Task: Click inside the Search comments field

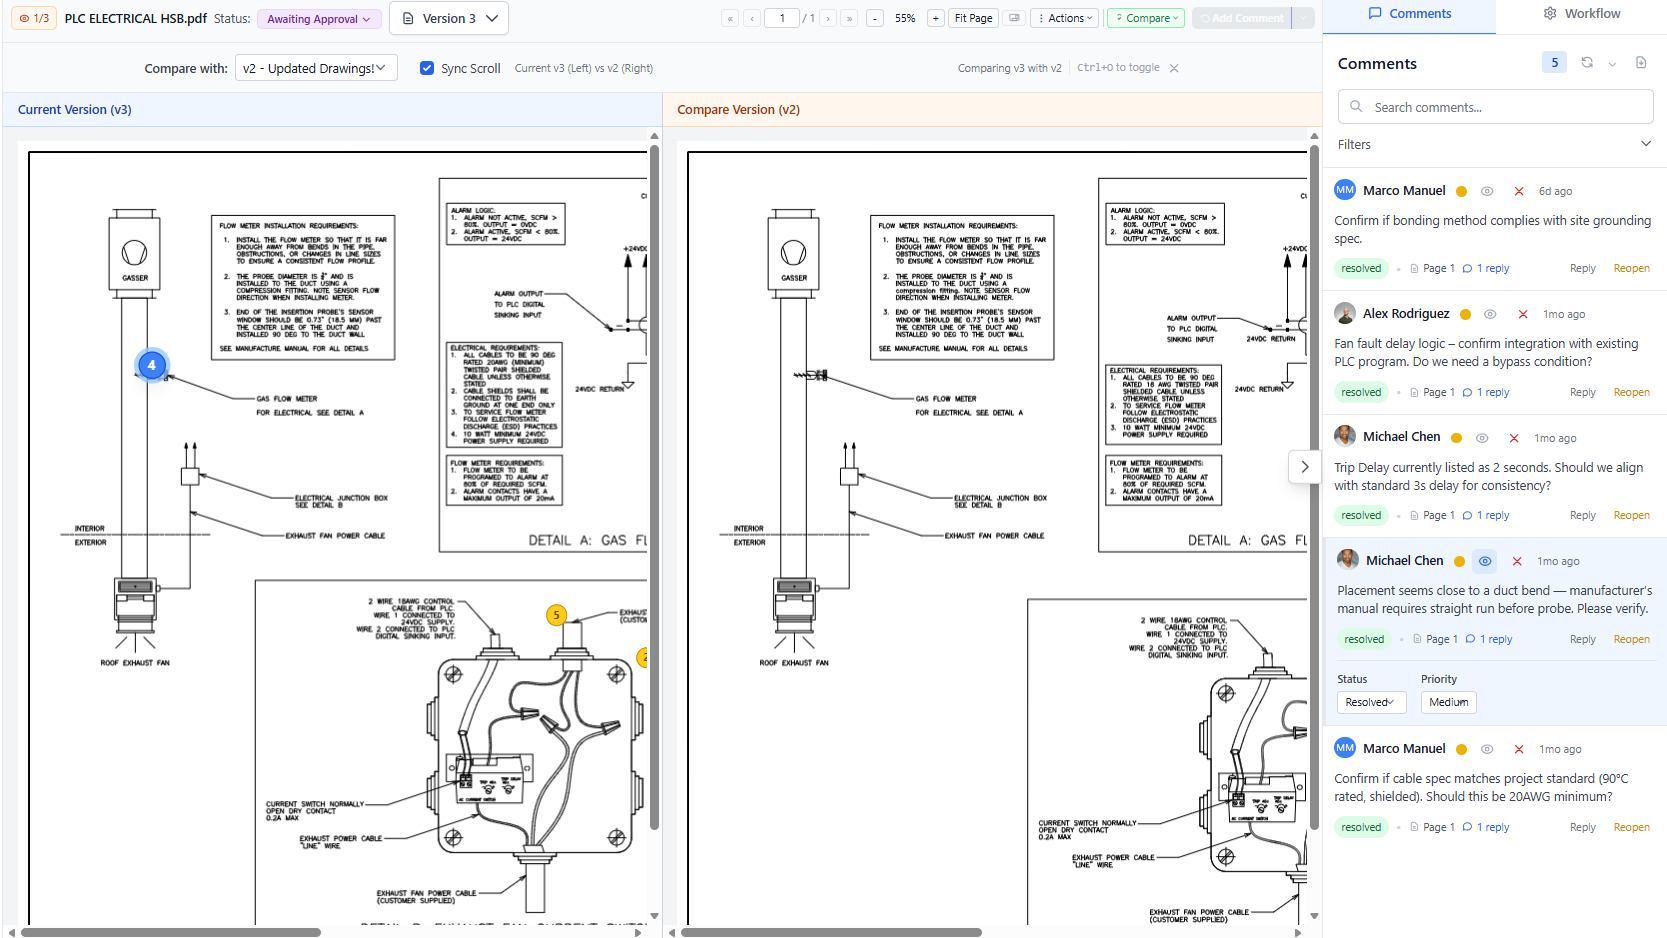Action: coord(1494,106)
